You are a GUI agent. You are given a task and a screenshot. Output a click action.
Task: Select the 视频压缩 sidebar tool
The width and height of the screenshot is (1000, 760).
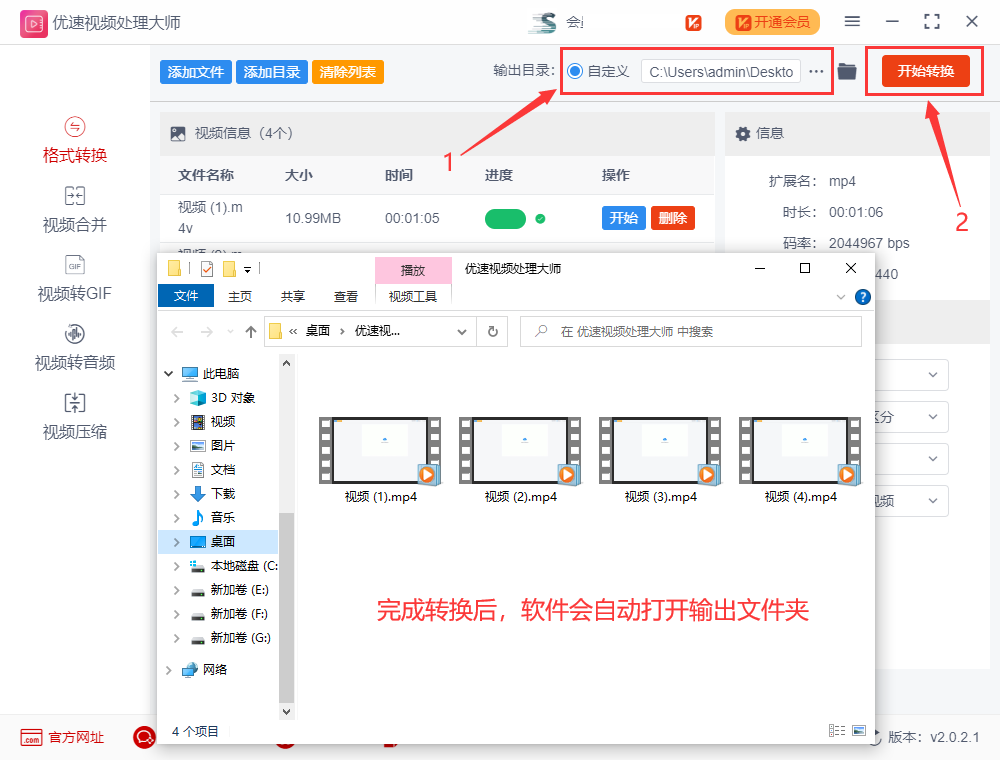(x=74, y=420)
